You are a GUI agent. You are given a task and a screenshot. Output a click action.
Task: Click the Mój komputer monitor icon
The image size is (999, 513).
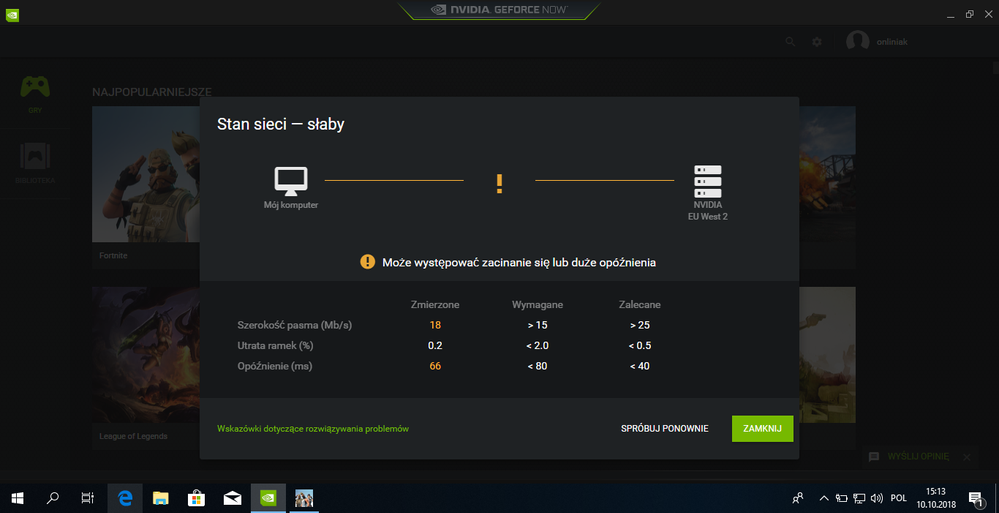pyautogui.click(x=291, y=181)
